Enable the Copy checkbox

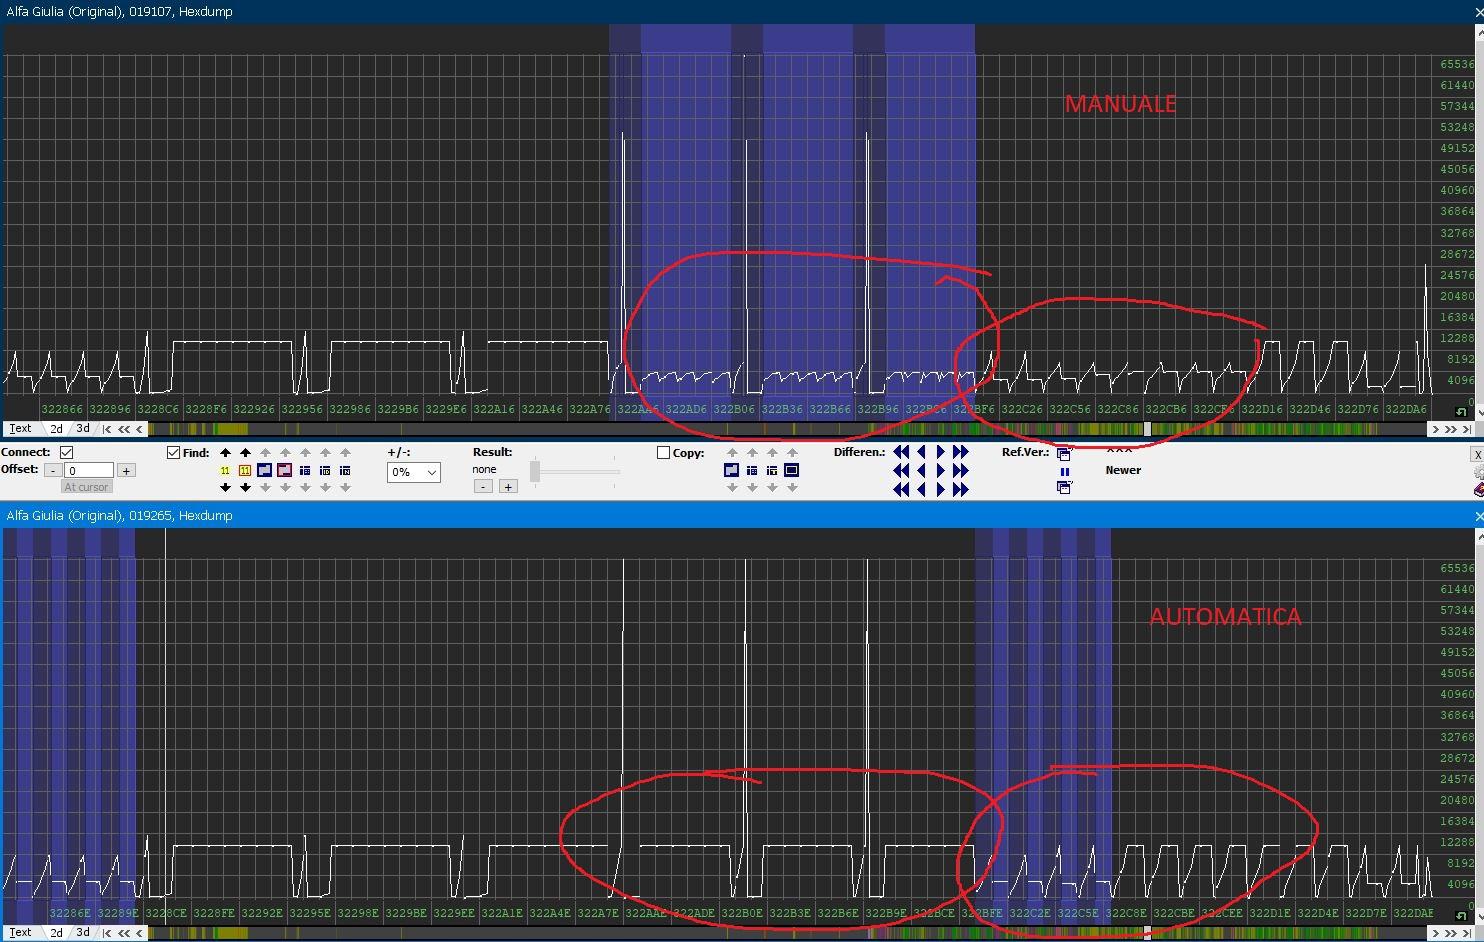(663, 452)
